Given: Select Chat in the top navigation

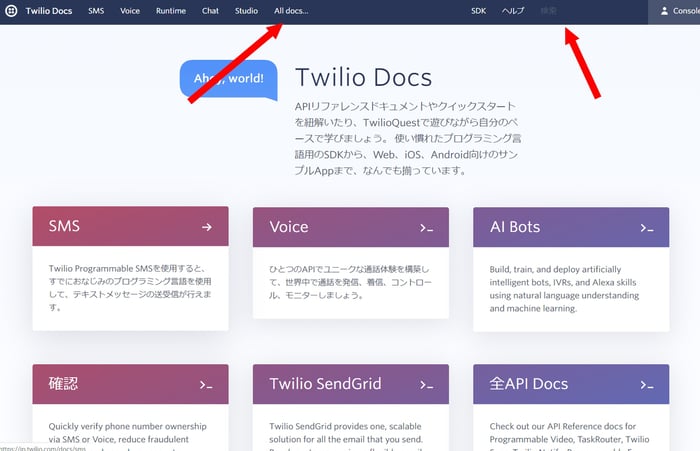Looking at the screenshot, I should tap(210, 11).
